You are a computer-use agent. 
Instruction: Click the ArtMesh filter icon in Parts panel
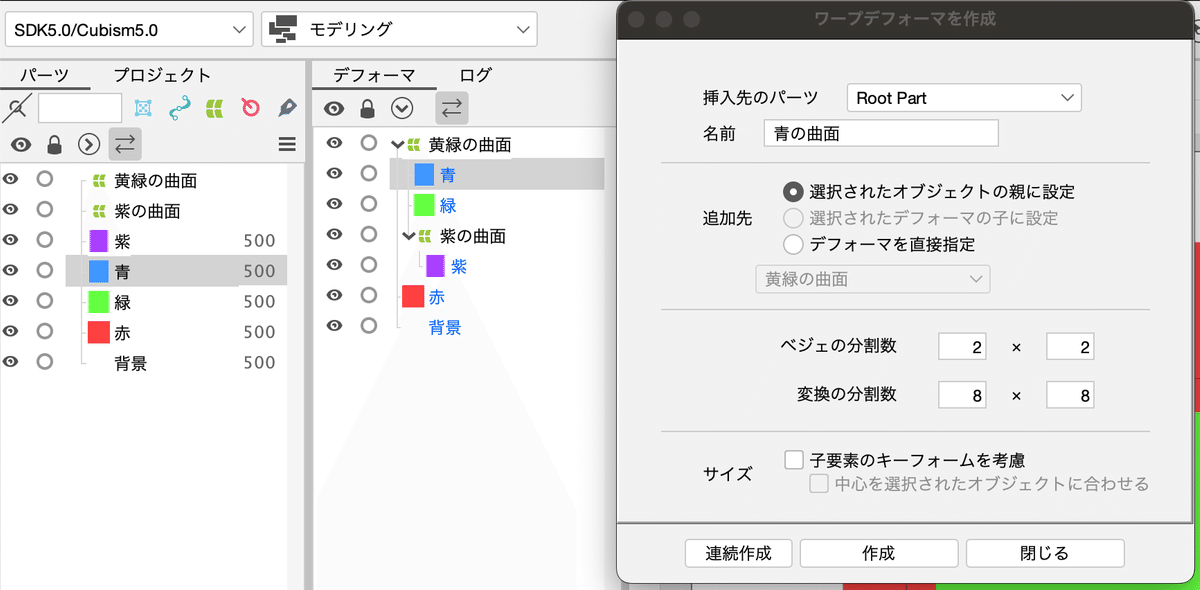tap(143, 108)
